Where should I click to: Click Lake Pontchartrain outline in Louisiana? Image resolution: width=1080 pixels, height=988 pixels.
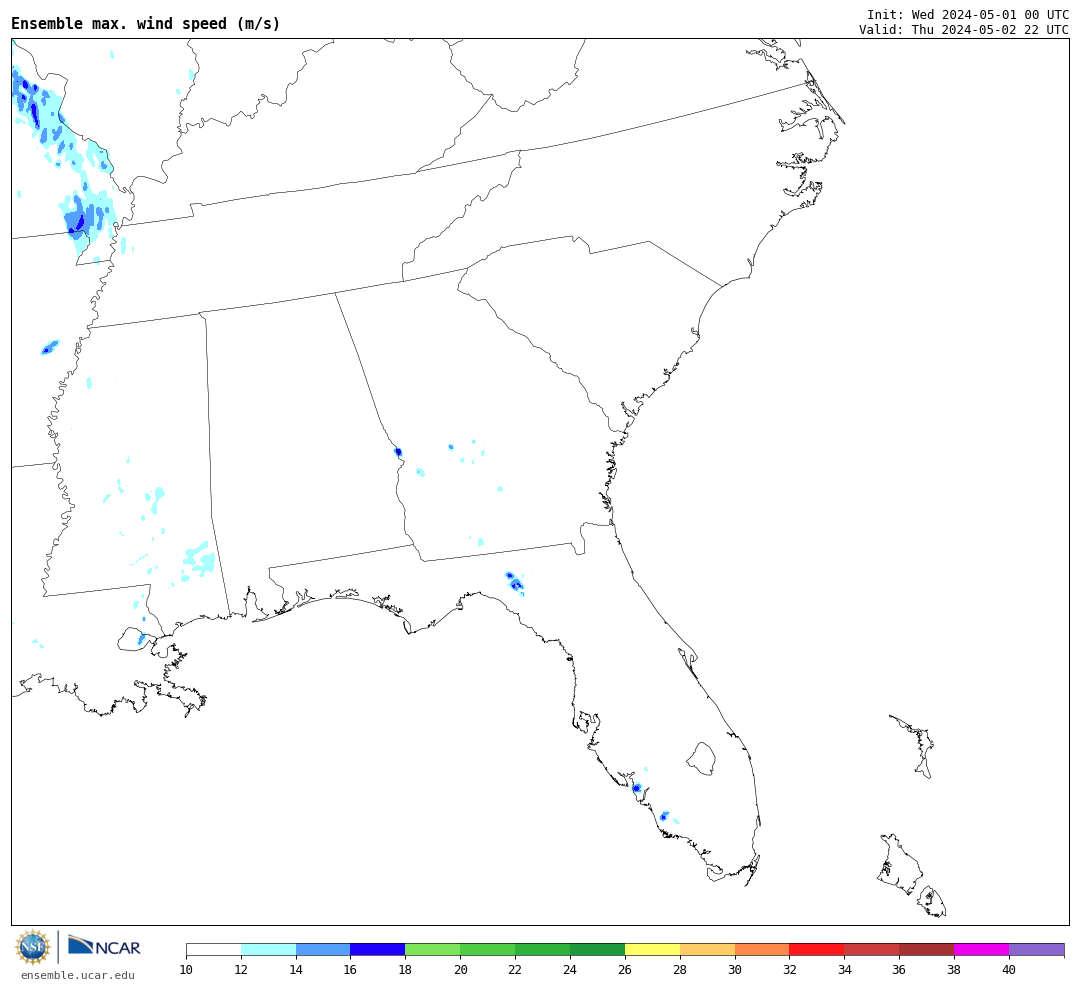(x=135, y=639)
